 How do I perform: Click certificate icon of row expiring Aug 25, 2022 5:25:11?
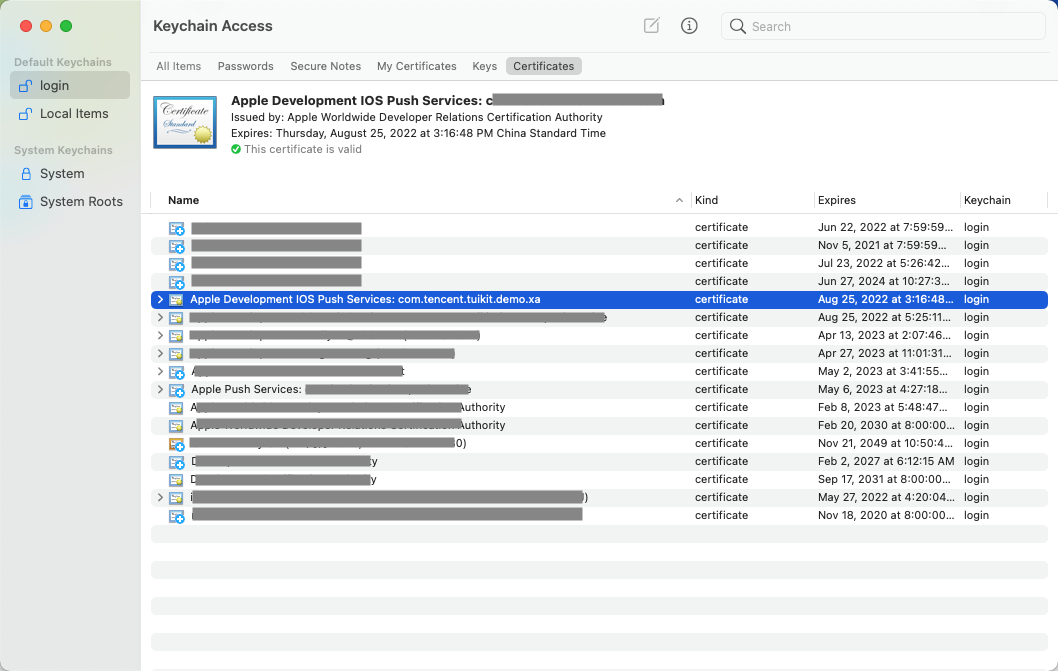pos(176,318)
